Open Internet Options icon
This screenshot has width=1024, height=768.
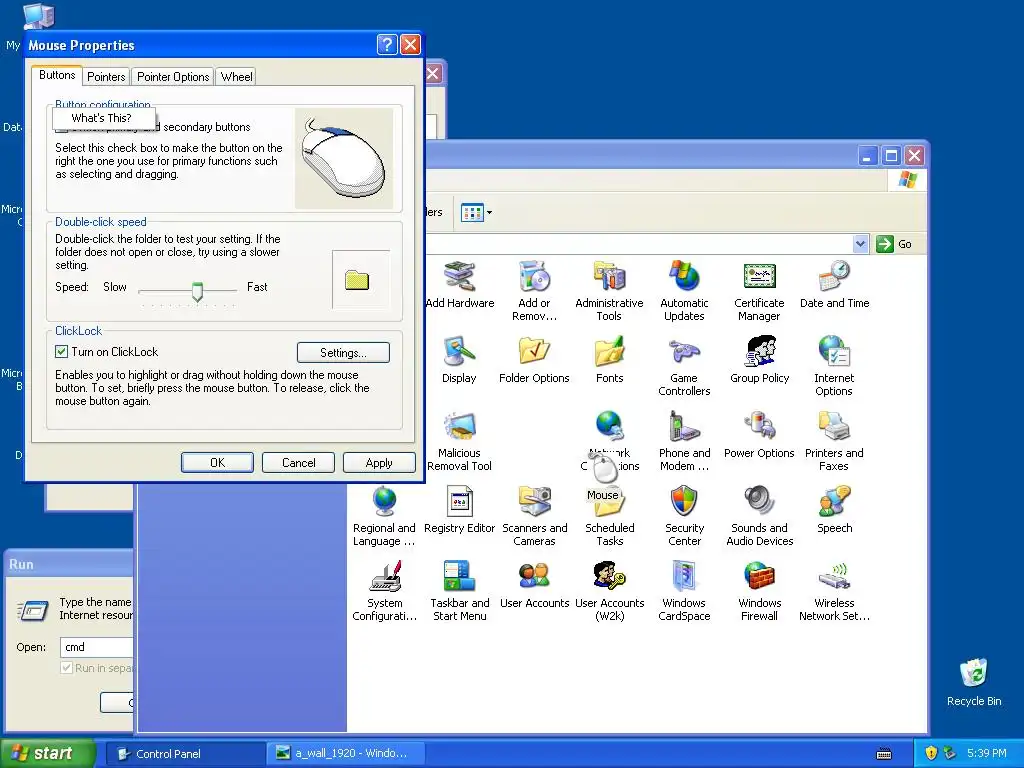tap(834, 366)
